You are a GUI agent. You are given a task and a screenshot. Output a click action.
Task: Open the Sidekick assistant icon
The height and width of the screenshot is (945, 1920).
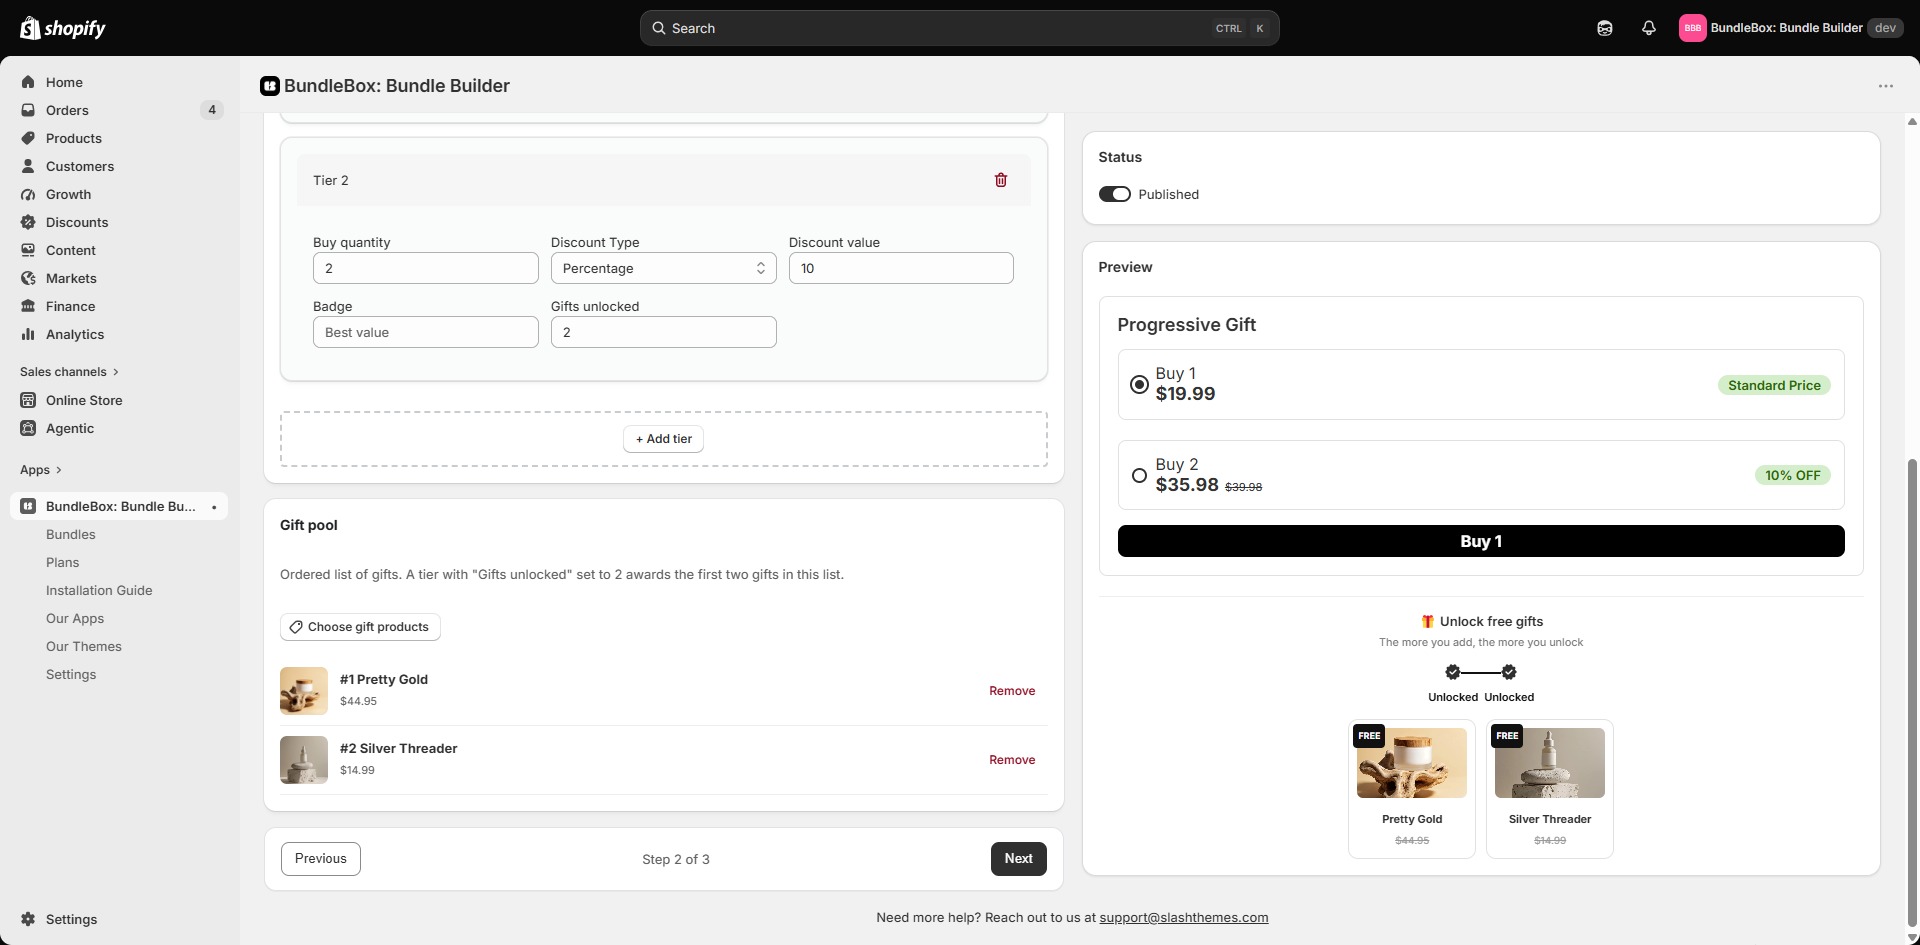point(1605,28)
